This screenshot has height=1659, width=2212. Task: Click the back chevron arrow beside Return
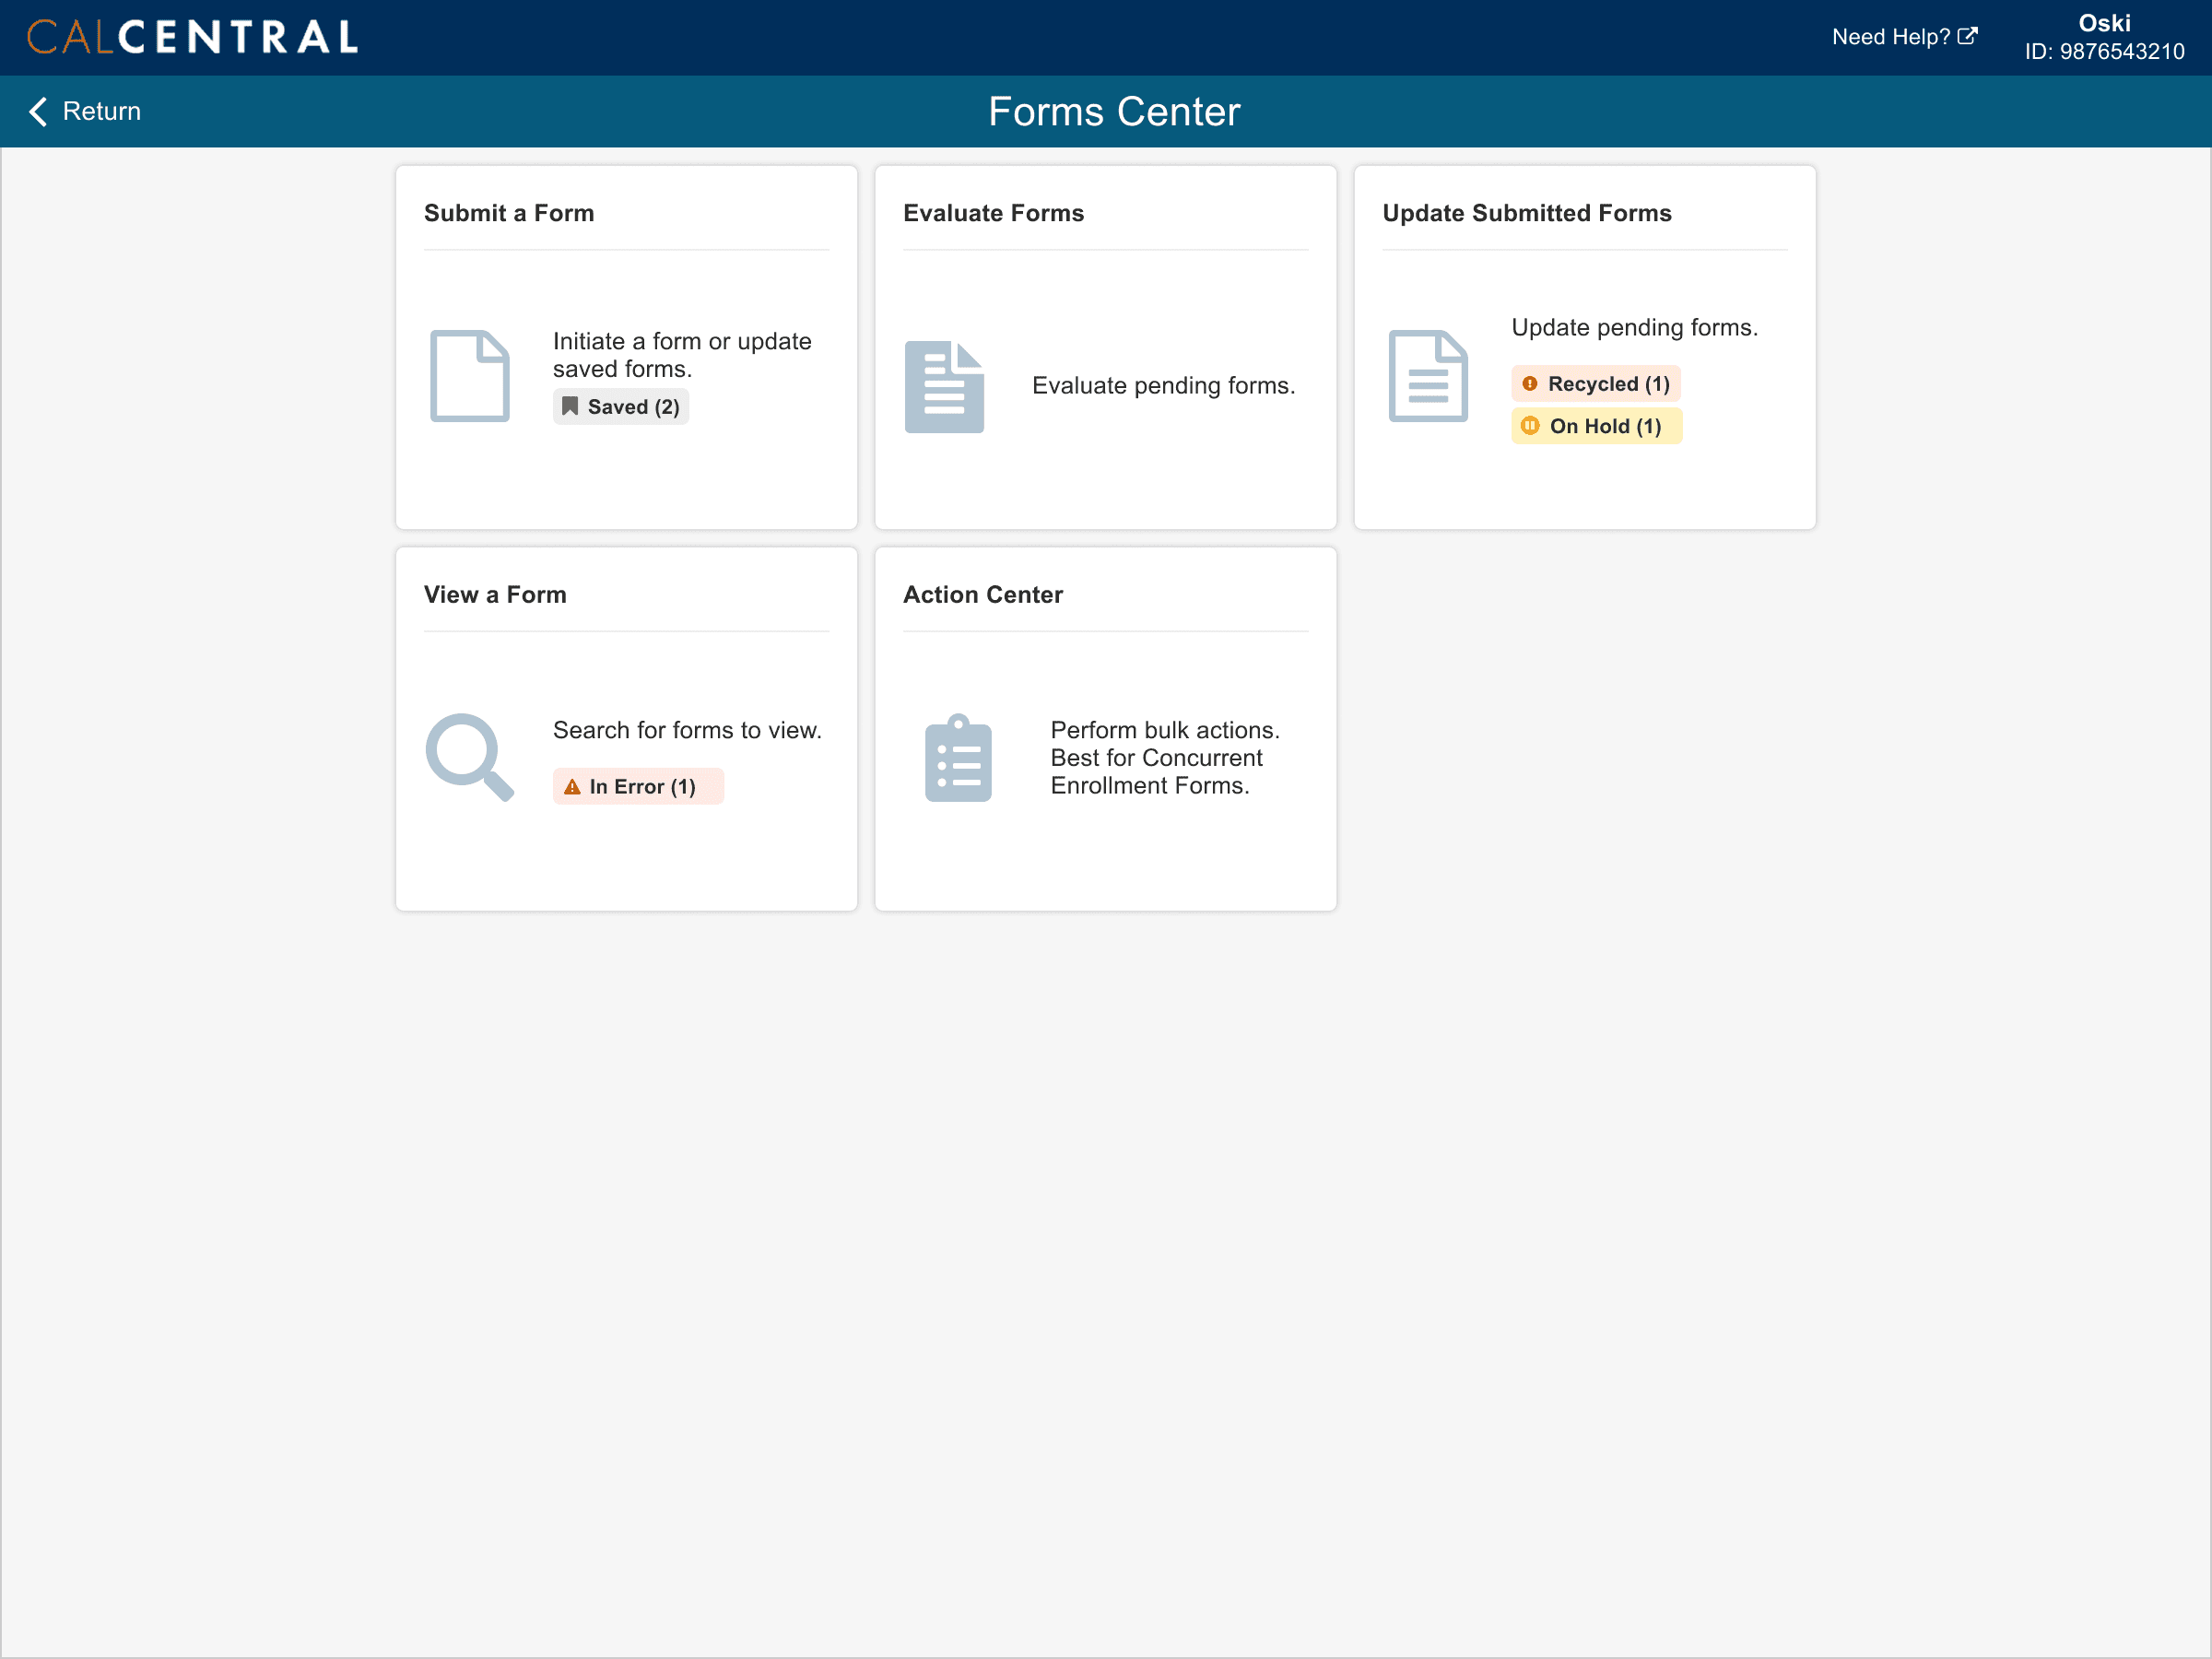click(x=38, y=111)
